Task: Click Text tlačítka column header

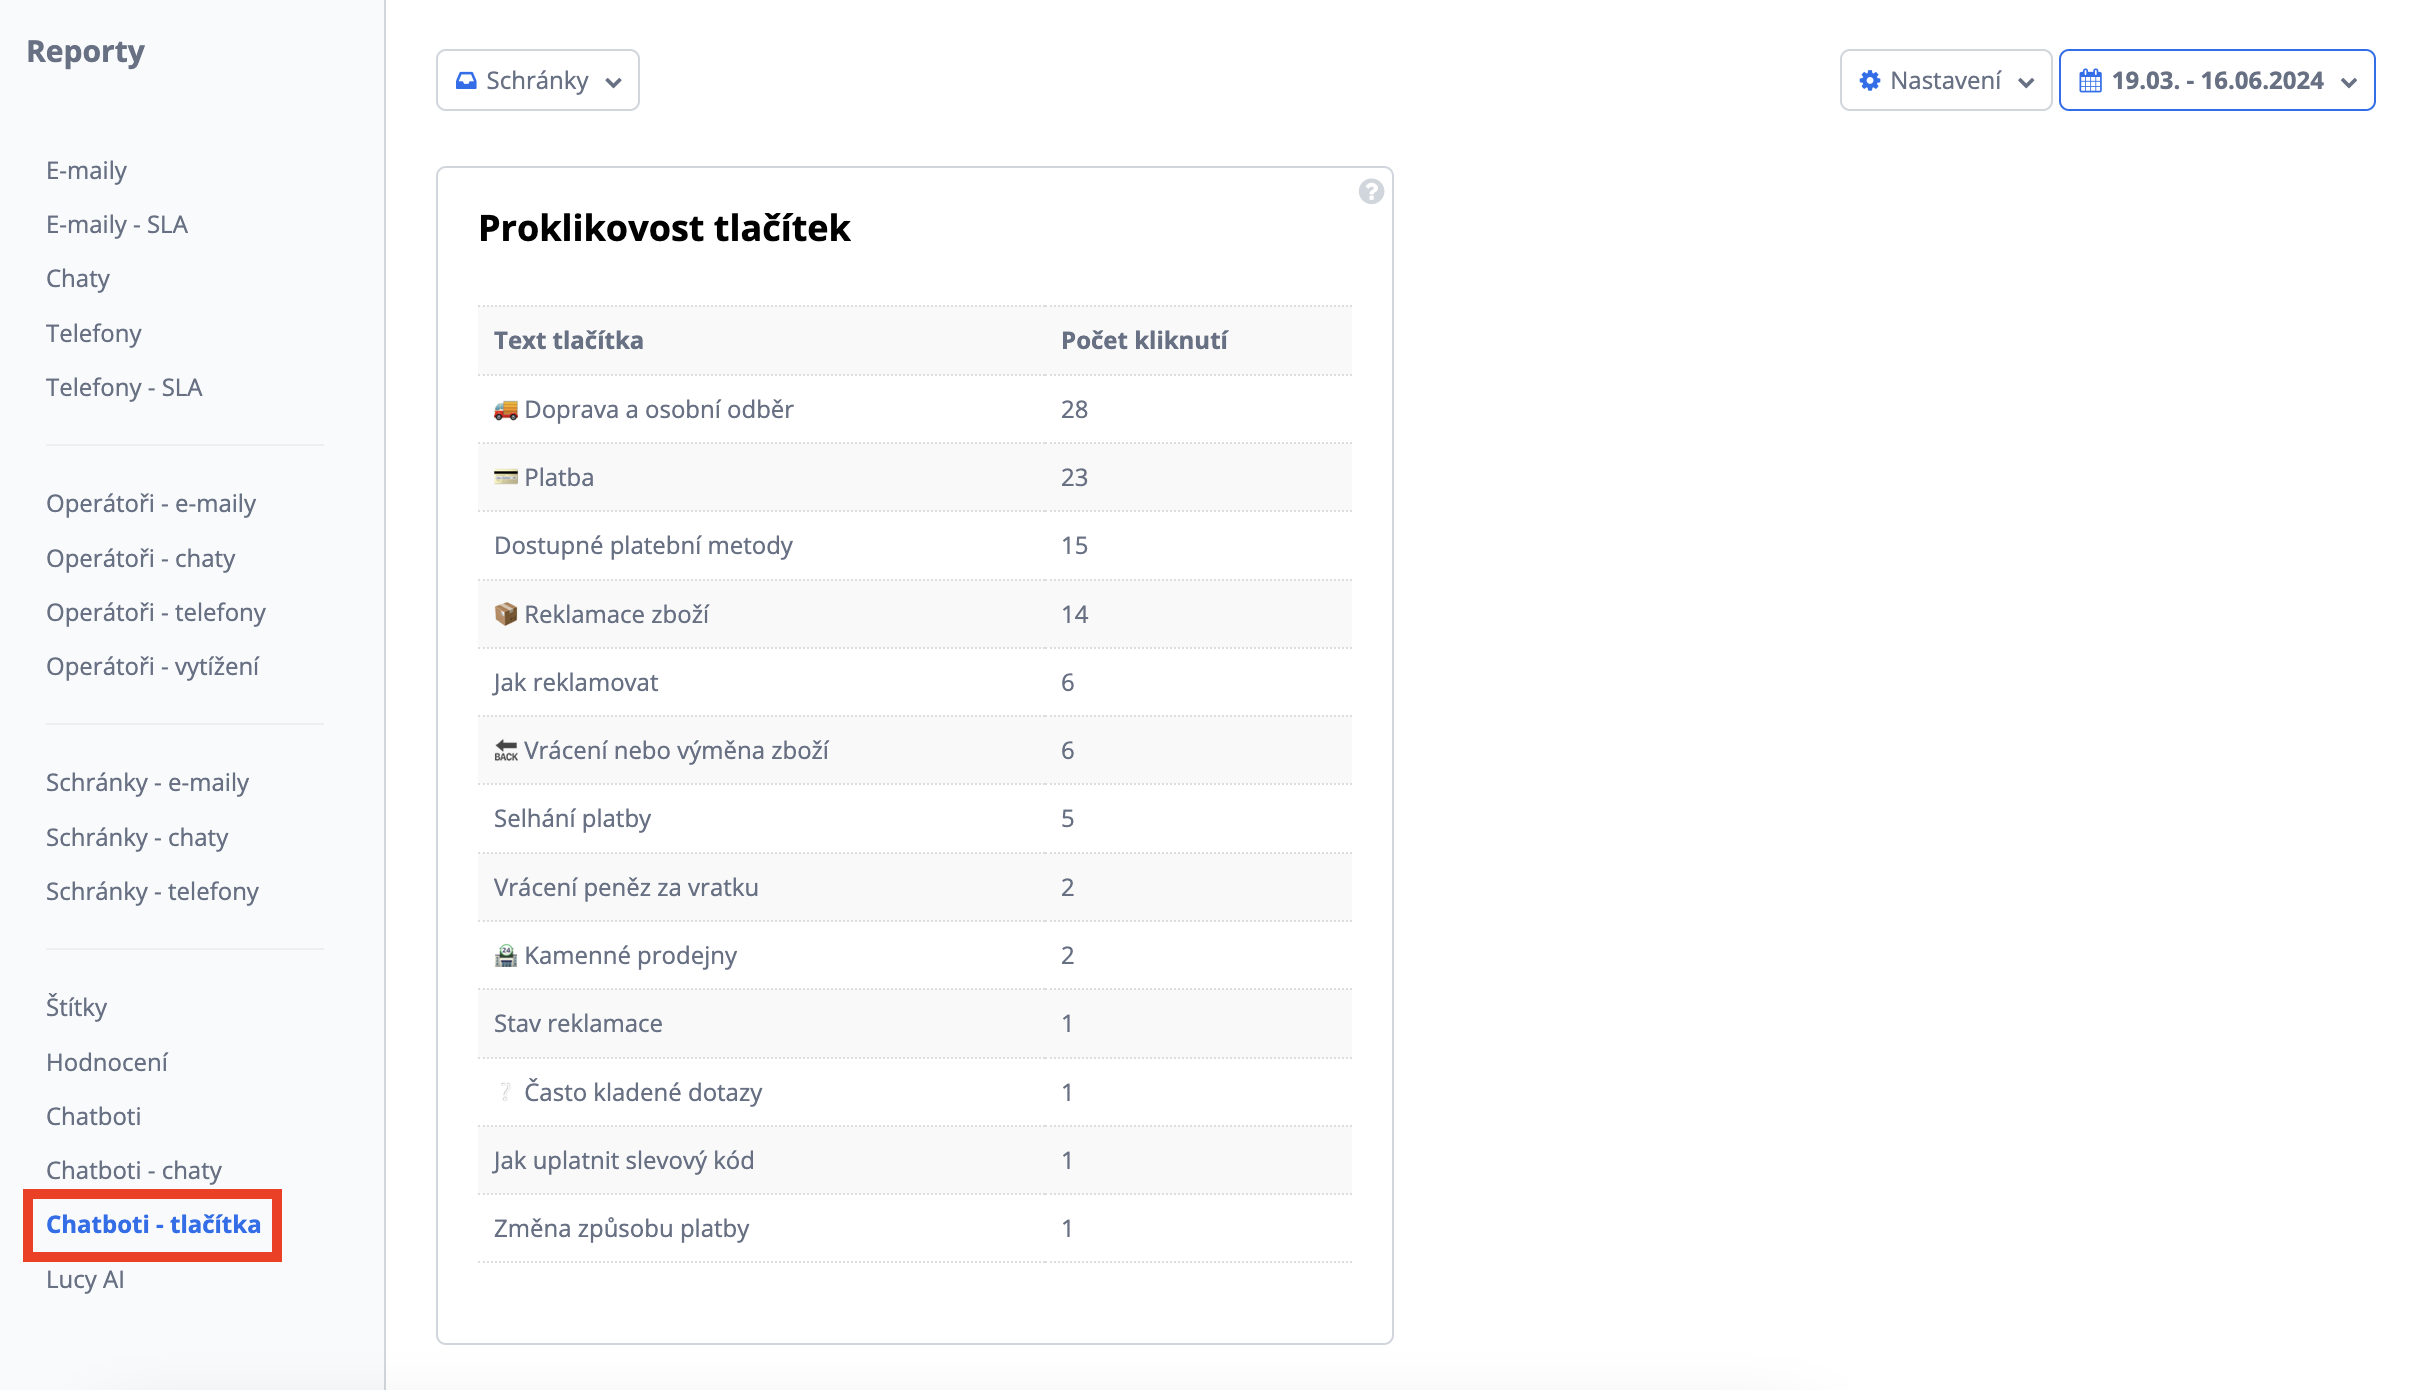Action: (x=568, y=340)
